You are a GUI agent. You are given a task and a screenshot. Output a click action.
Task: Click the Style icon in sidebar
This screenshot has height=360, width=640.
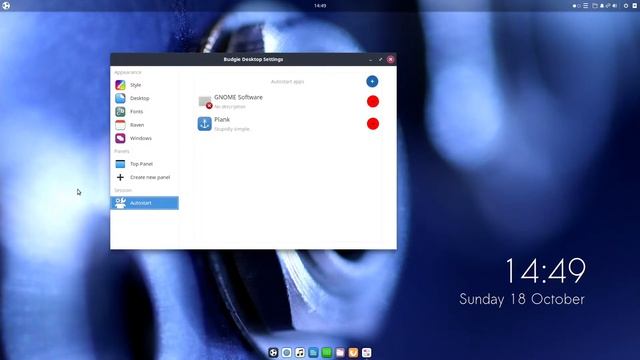pyautogui.click(x=120, y=85)
